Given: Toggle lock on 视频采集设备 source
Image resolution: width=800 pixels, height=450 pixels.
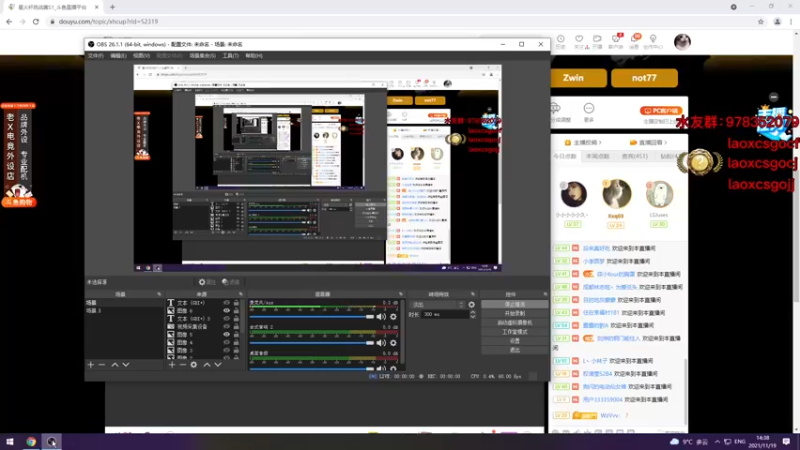Looking at the screenshot, I should [x=236, y=327].
